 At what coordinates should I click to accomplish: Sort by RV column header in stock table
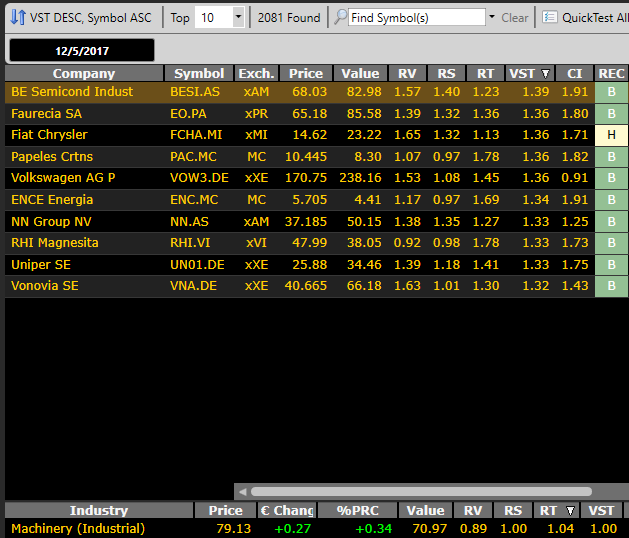[407, 73]
